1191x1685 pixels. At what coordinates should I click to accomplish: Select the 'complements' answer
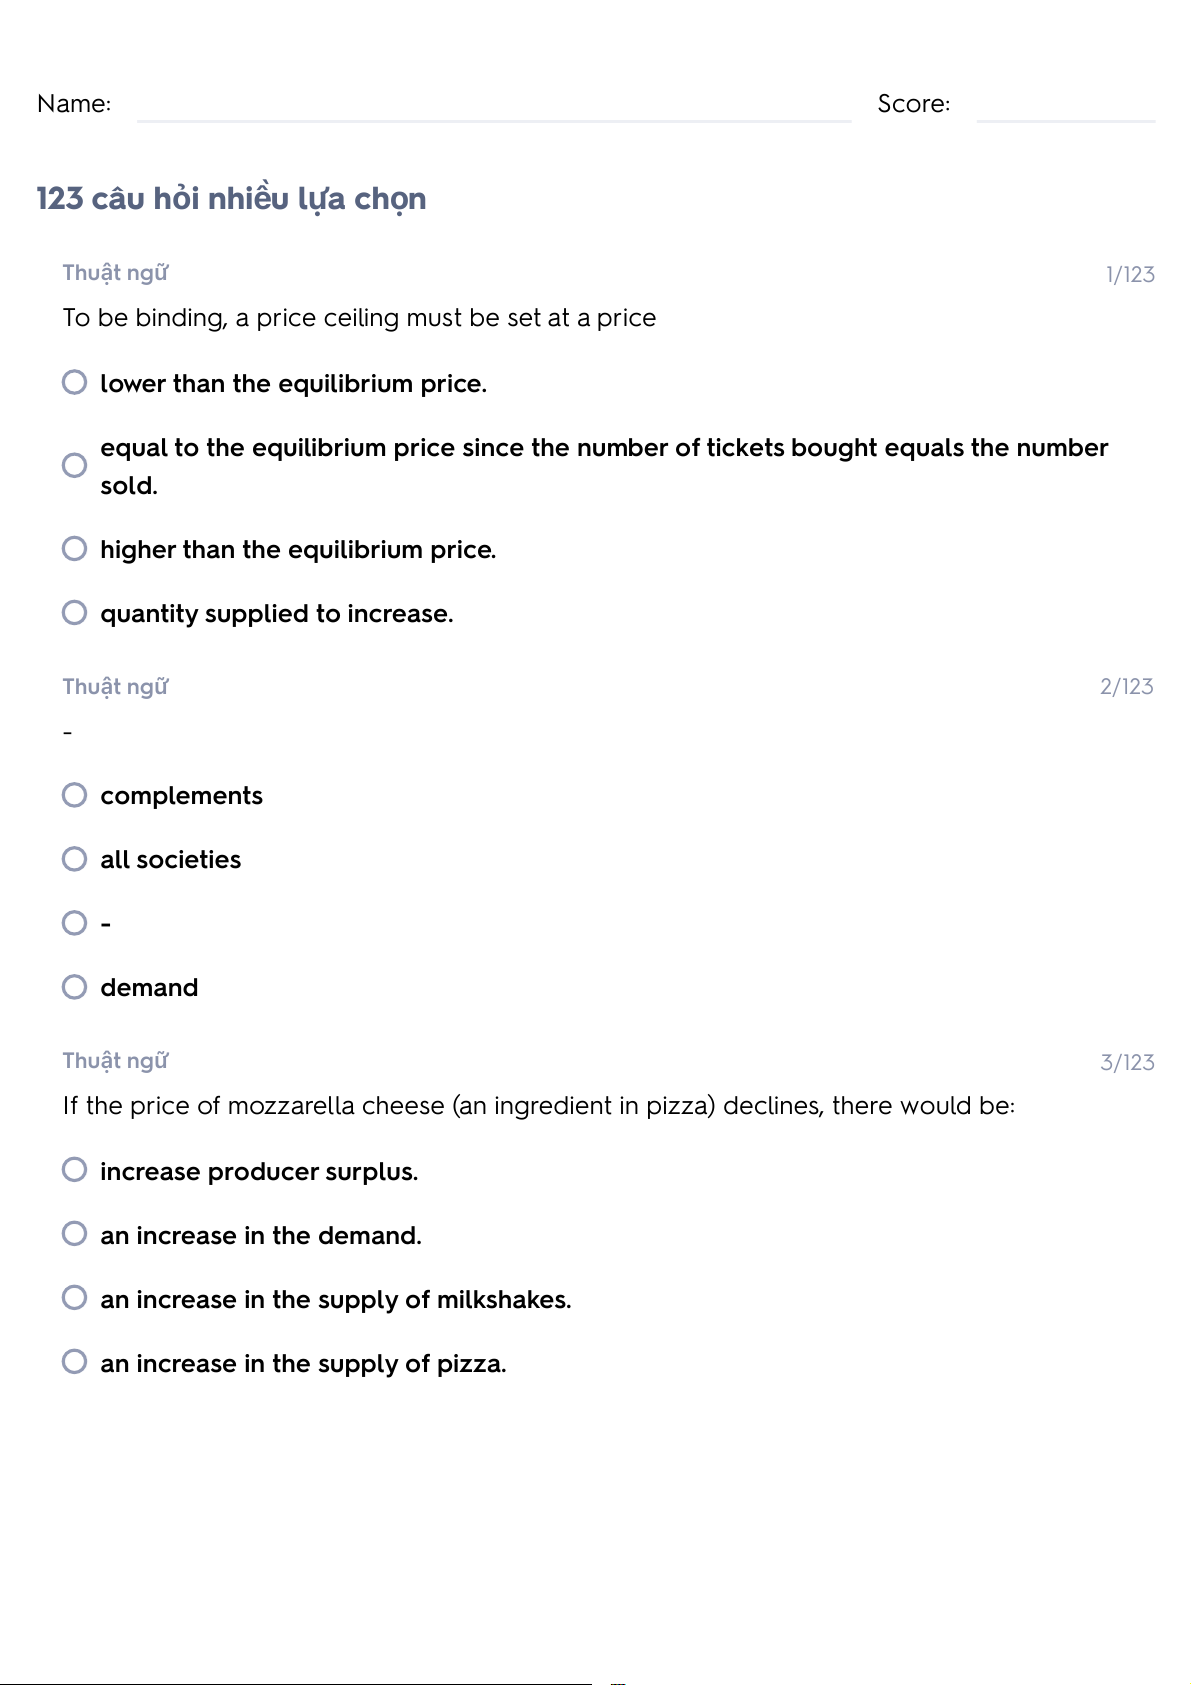tap(75, 795)
